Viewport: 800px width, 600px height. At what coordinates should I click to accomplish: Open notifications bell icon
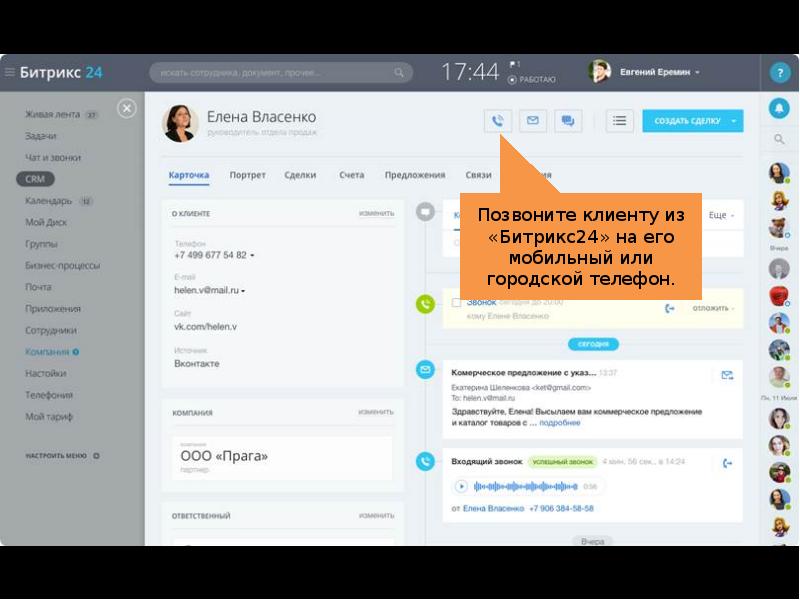click(x=779, y=107)
